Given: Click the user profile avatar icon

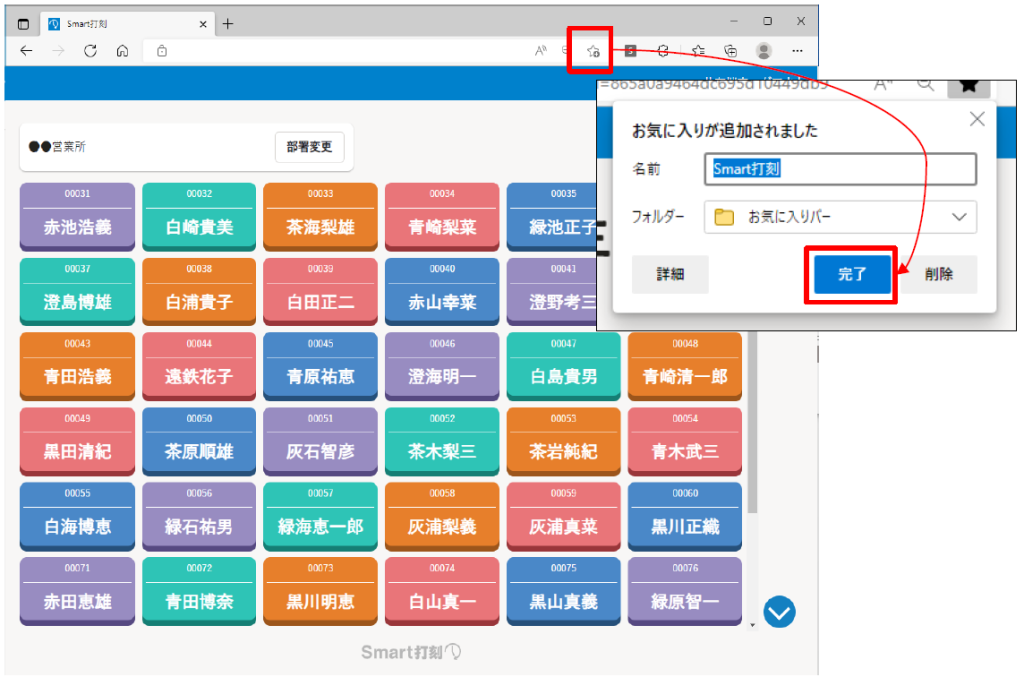Looking at the screenshot, I should (x=764, y=51).
